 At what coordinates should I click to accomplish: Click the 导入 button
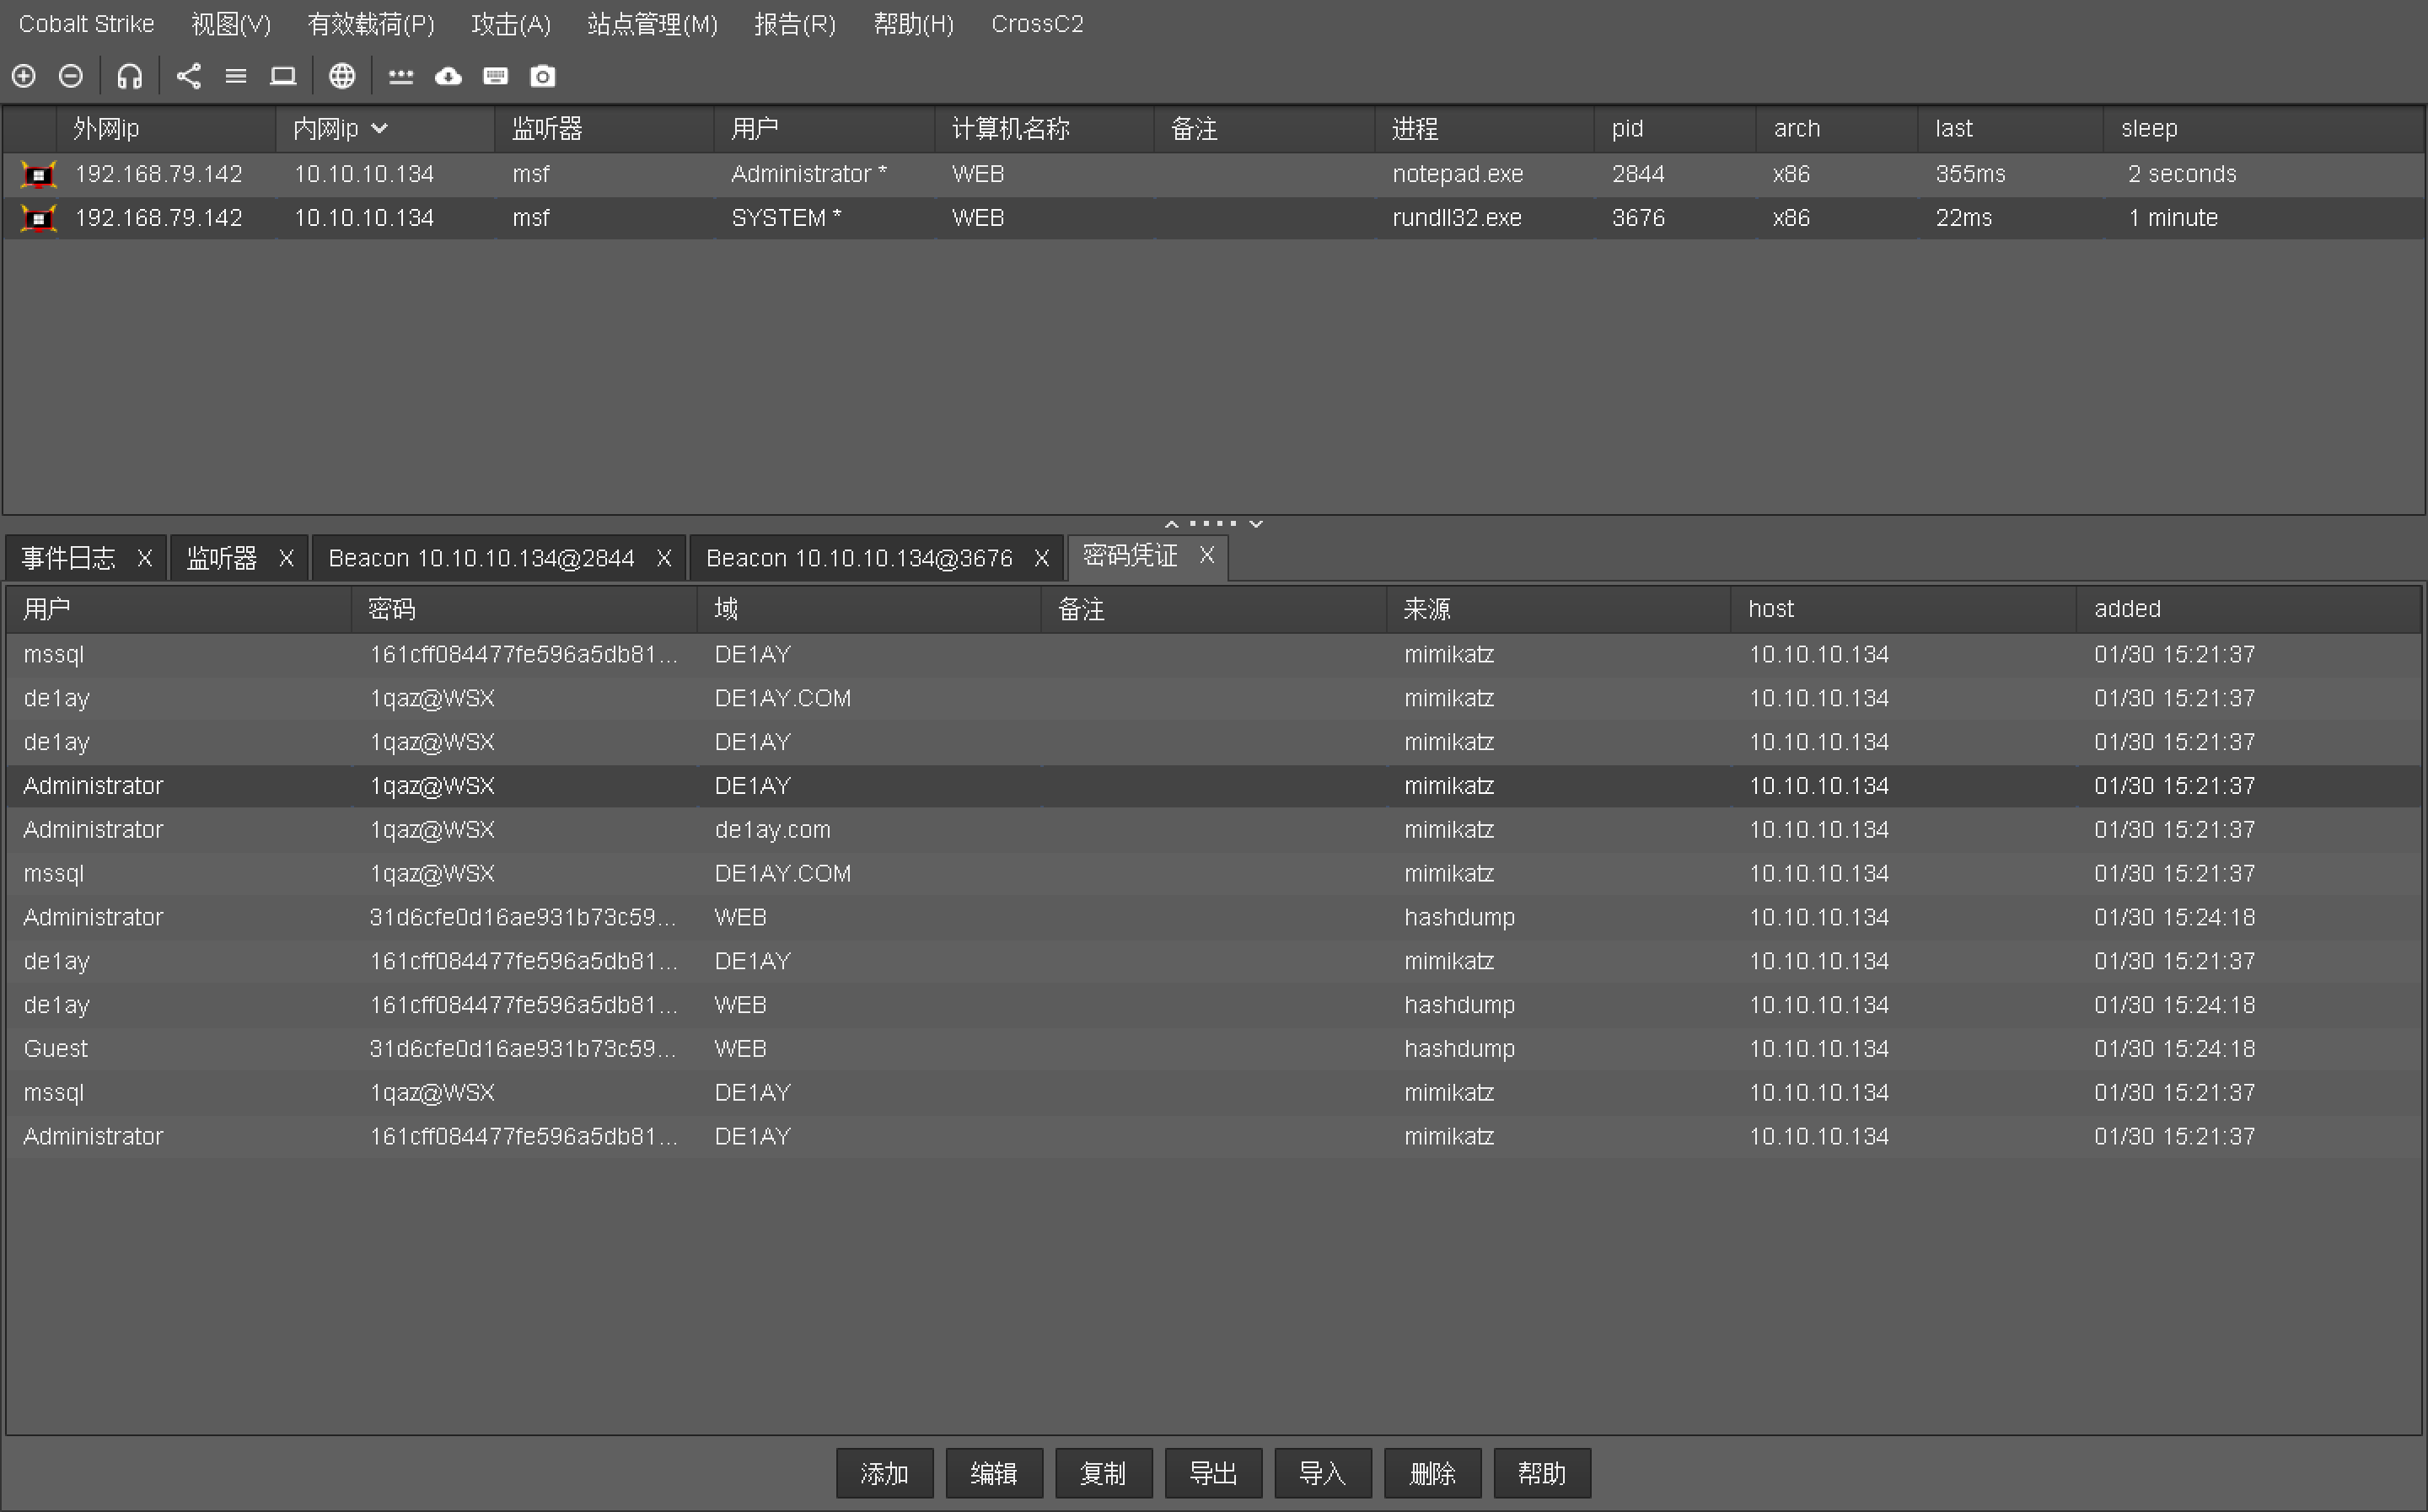1322,1473
